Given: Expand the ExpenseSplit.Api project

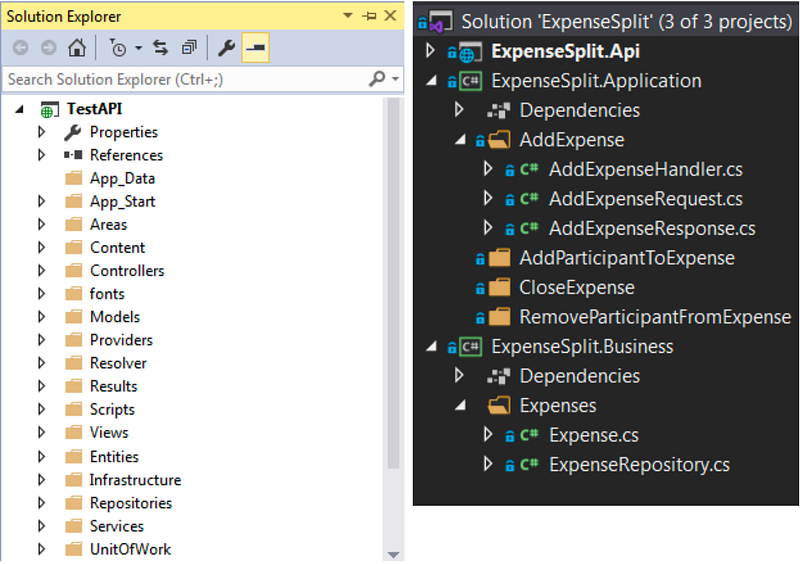Looking at the screenshot, I should pyautogui.click(x=431, y=51).
